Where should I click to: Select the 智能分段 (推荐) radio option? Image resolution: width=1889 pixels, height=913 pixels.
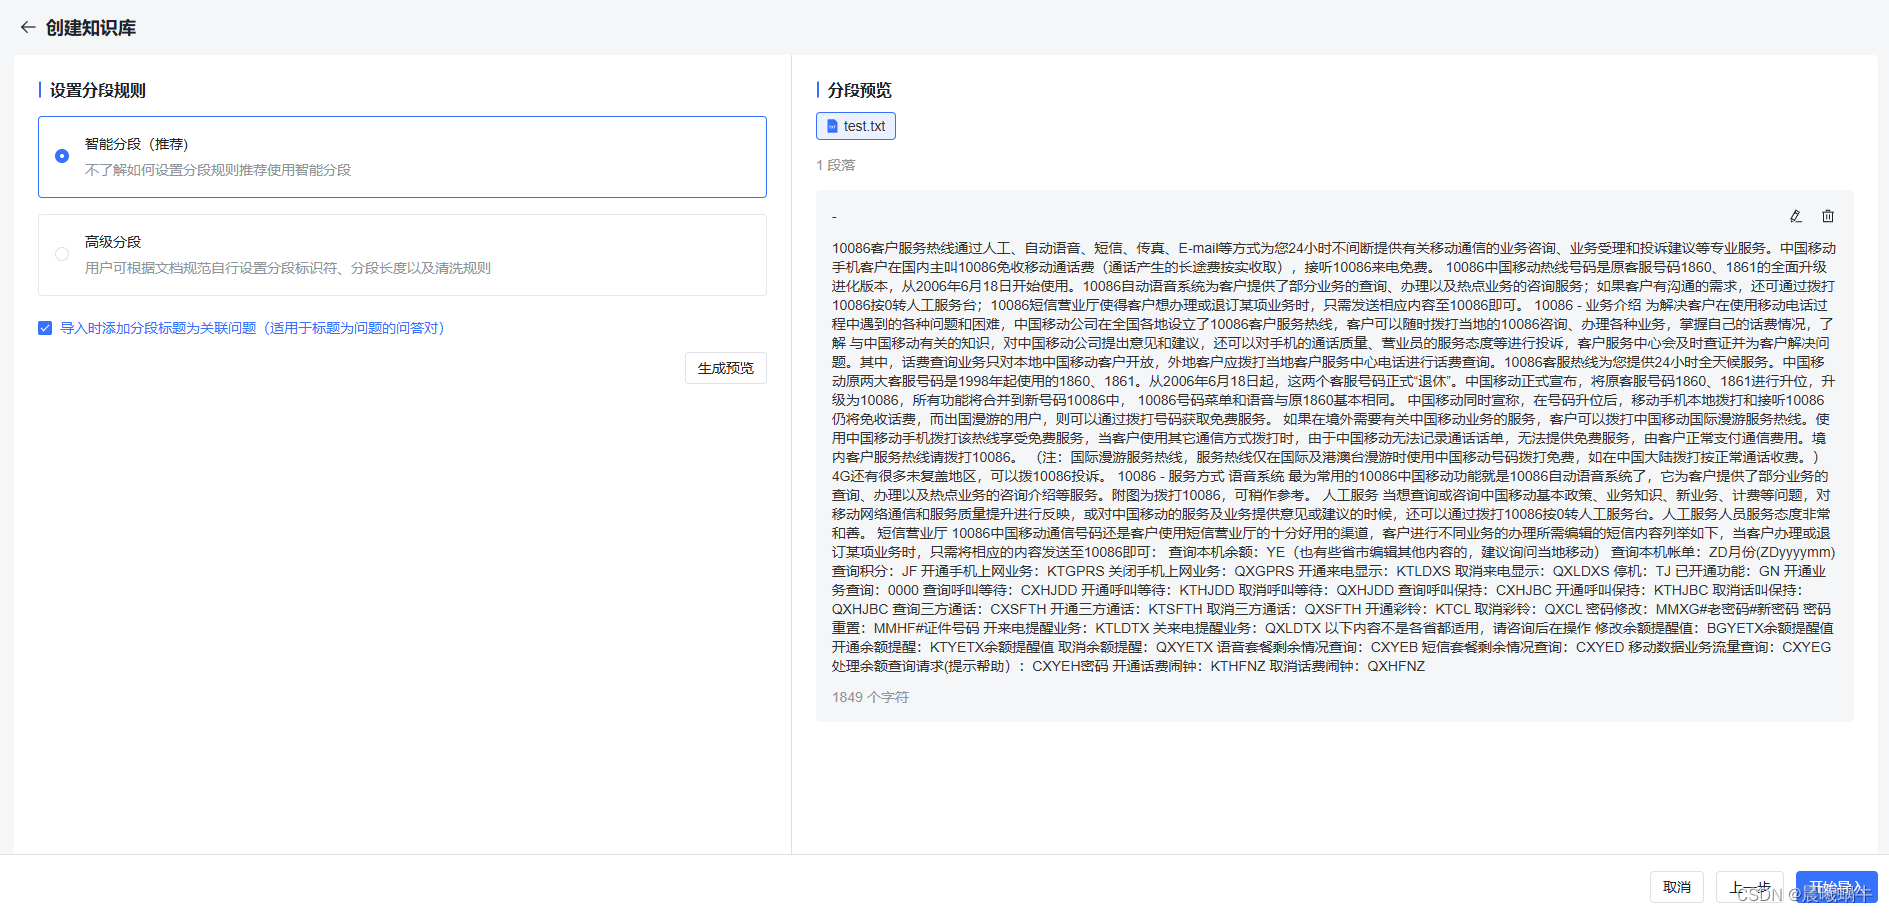(x=62, y=156)
